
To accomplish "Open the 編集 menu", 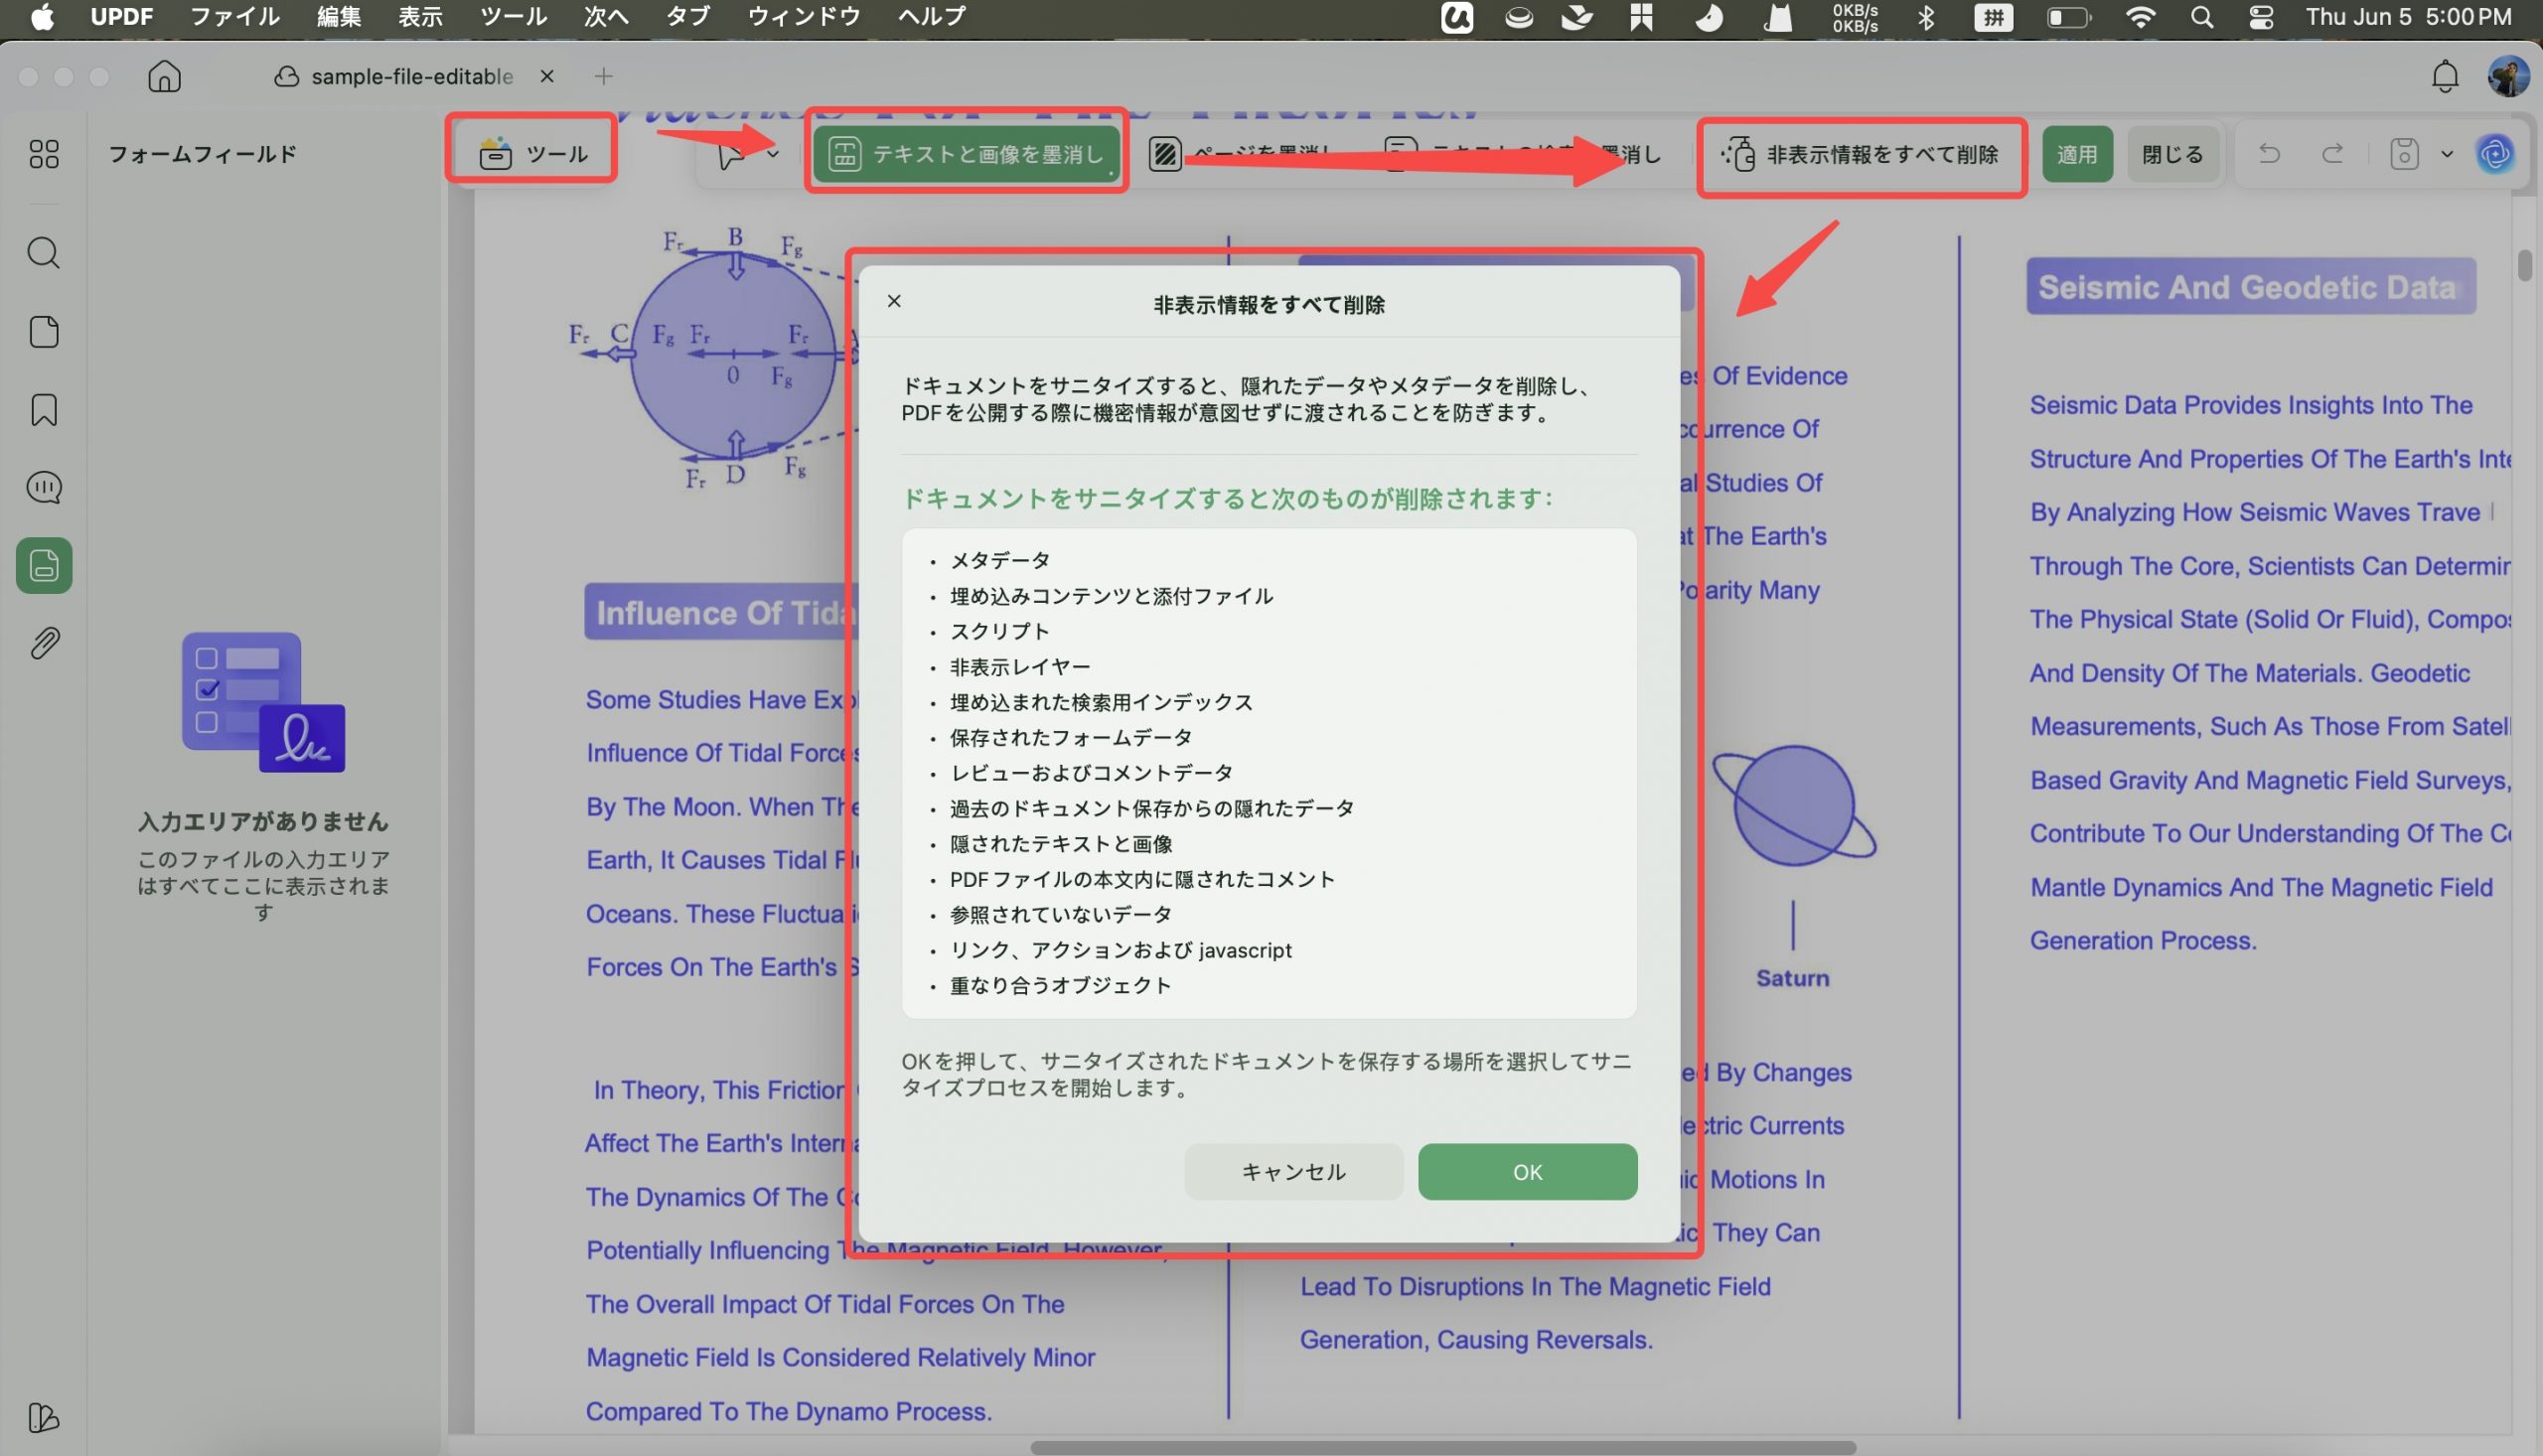I will [x=339, y=17].
